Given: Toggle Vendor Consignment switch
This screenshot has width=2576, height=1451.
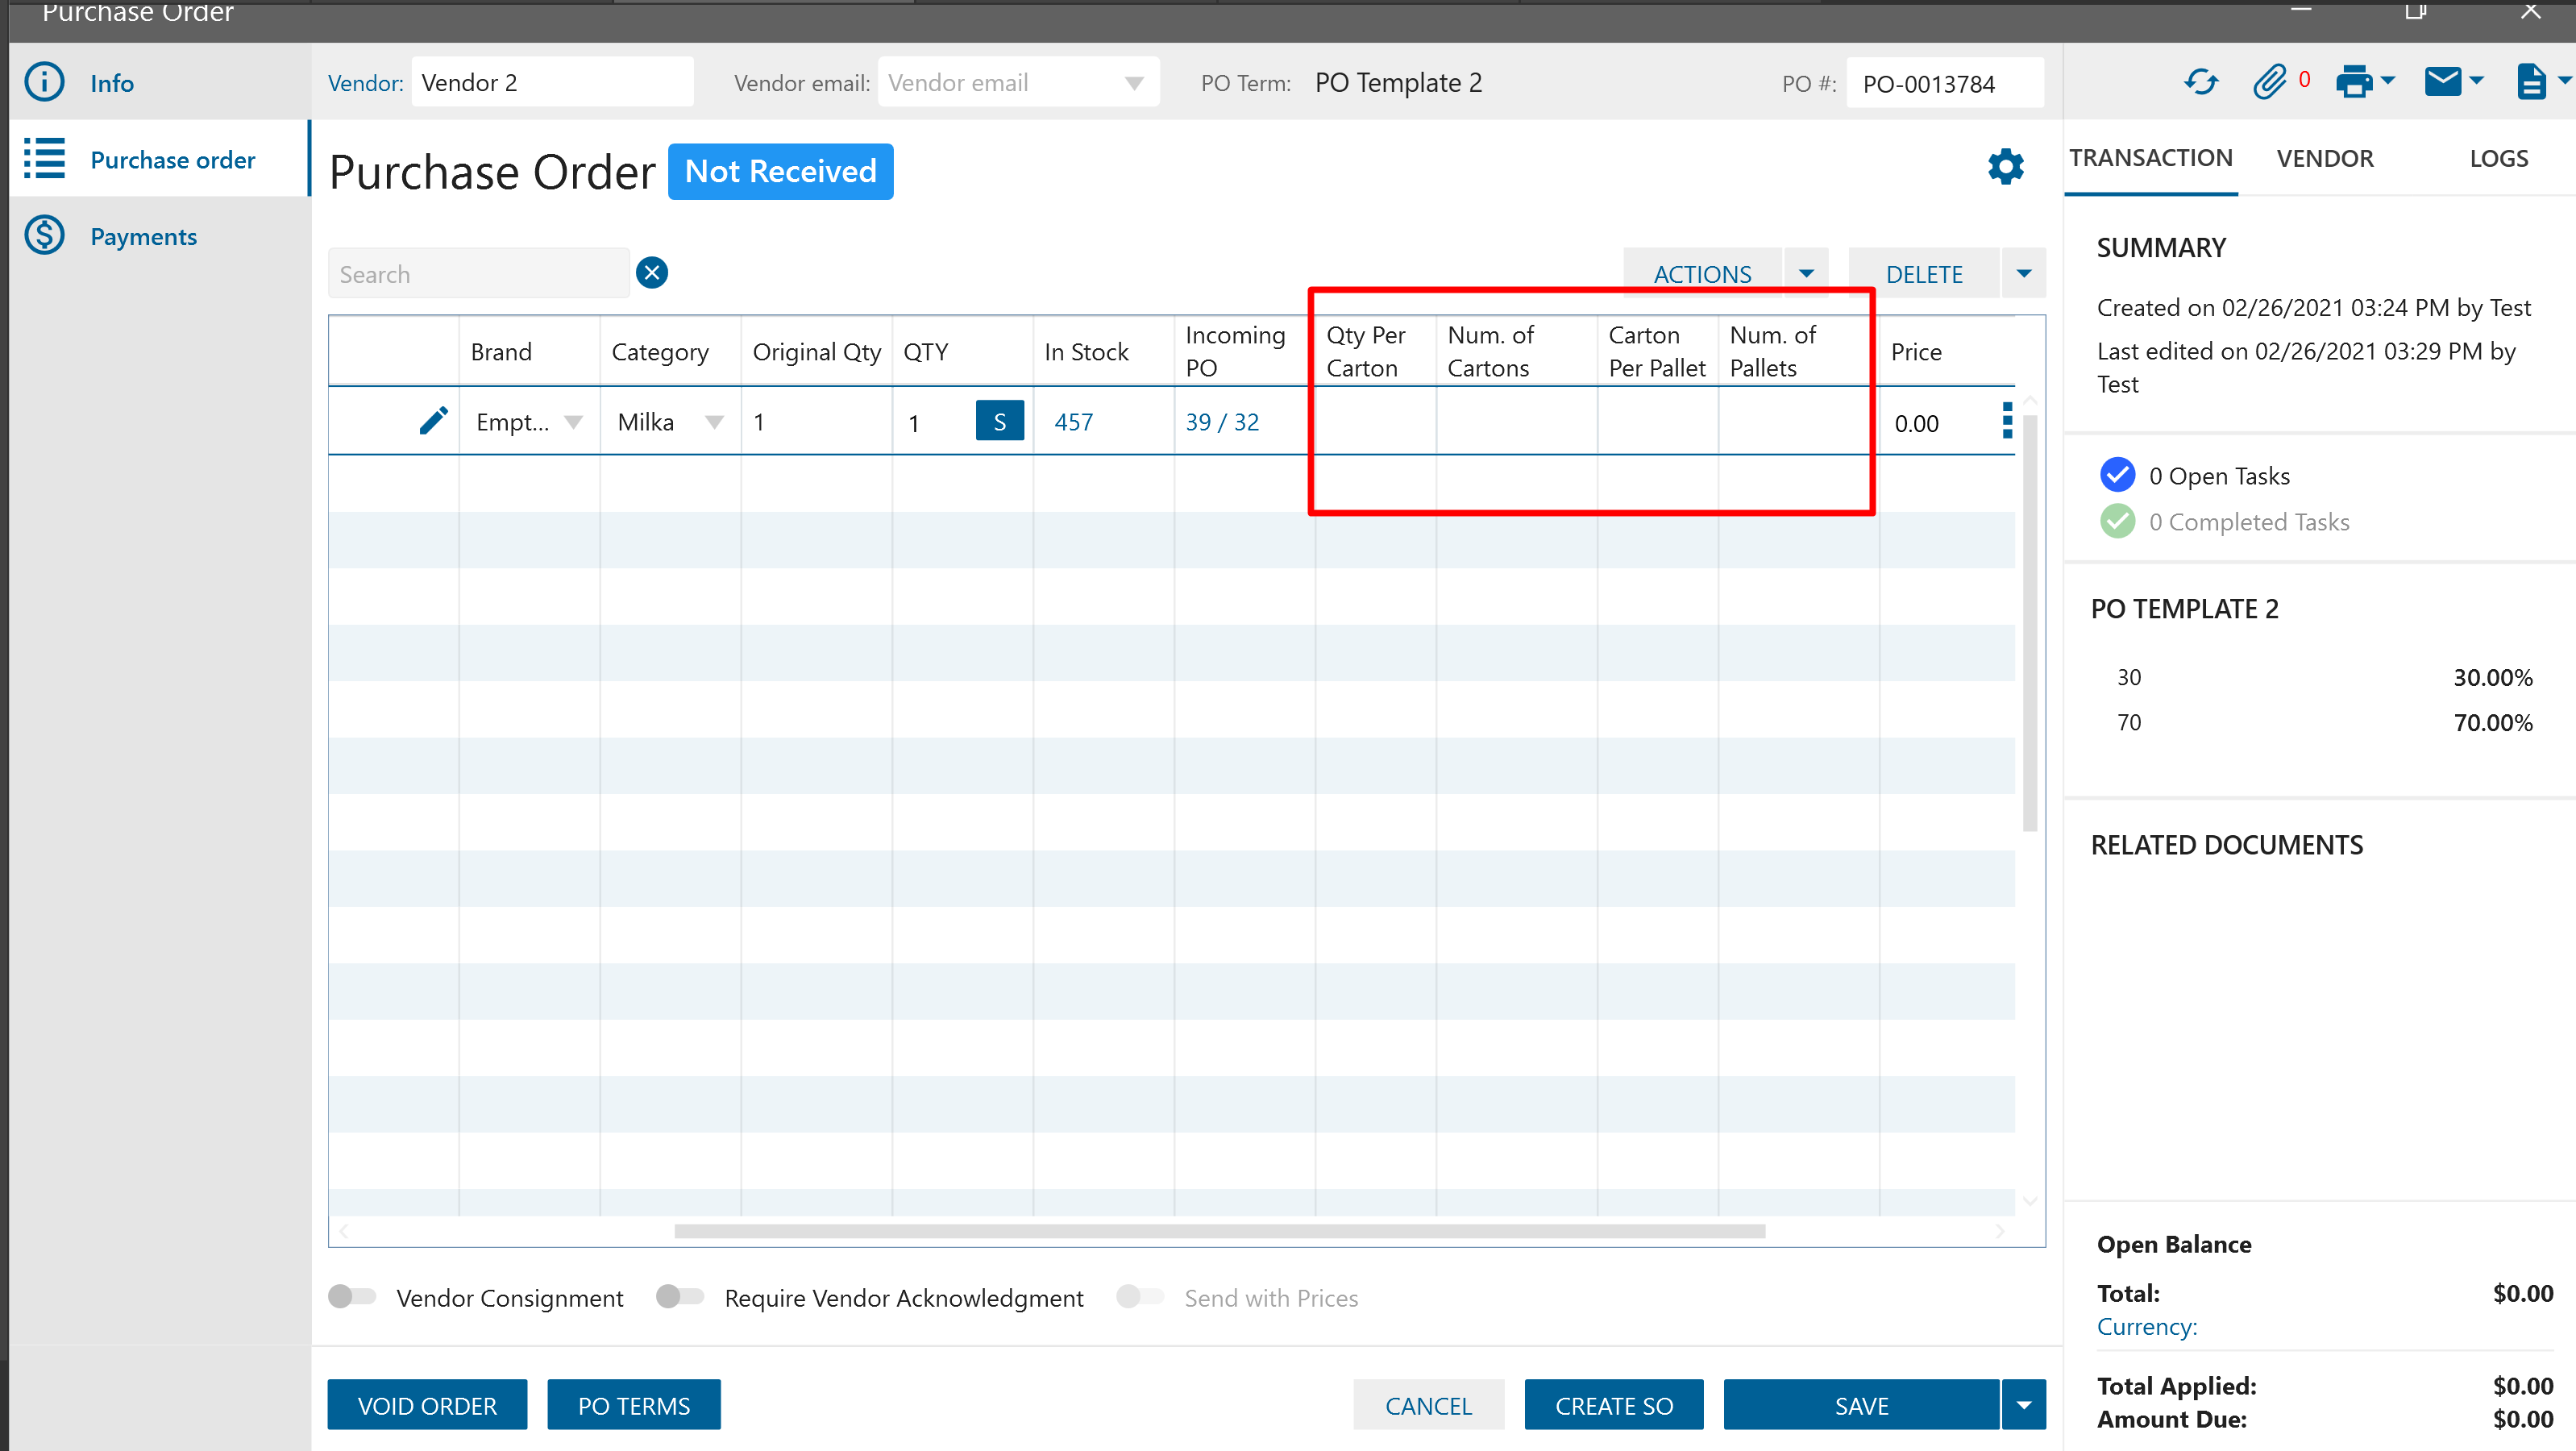Looking at the screenshot, I should point(352,1297).
